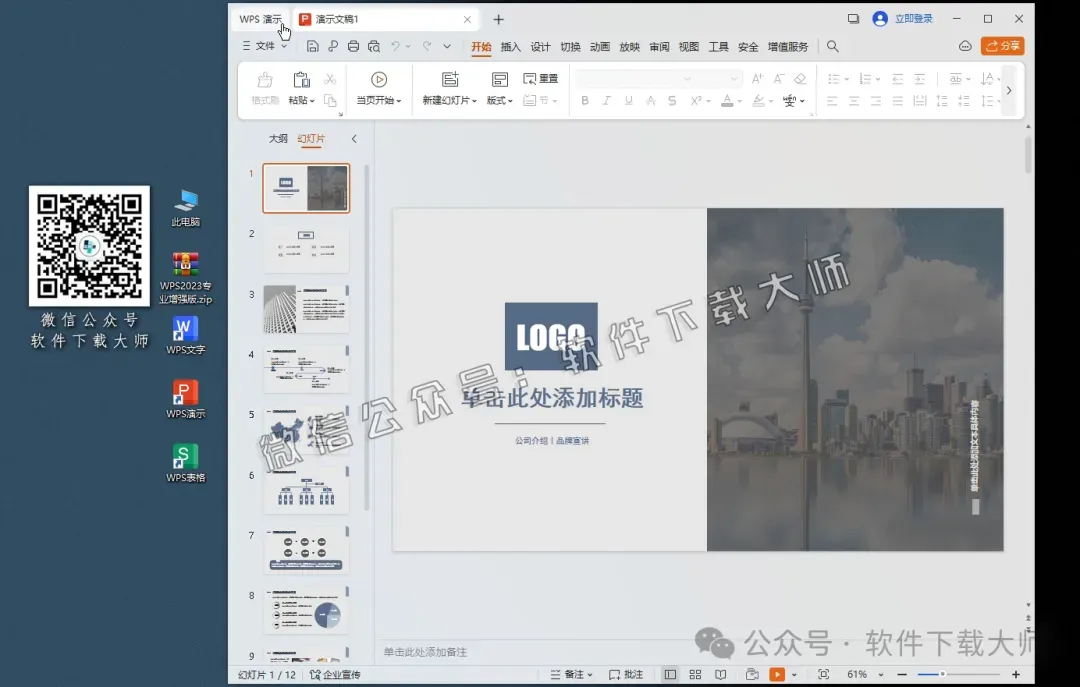Viewport: 1080px width, 687px height.
Task: Open the 设计 ribbon tab
Action: coord(540,47)
